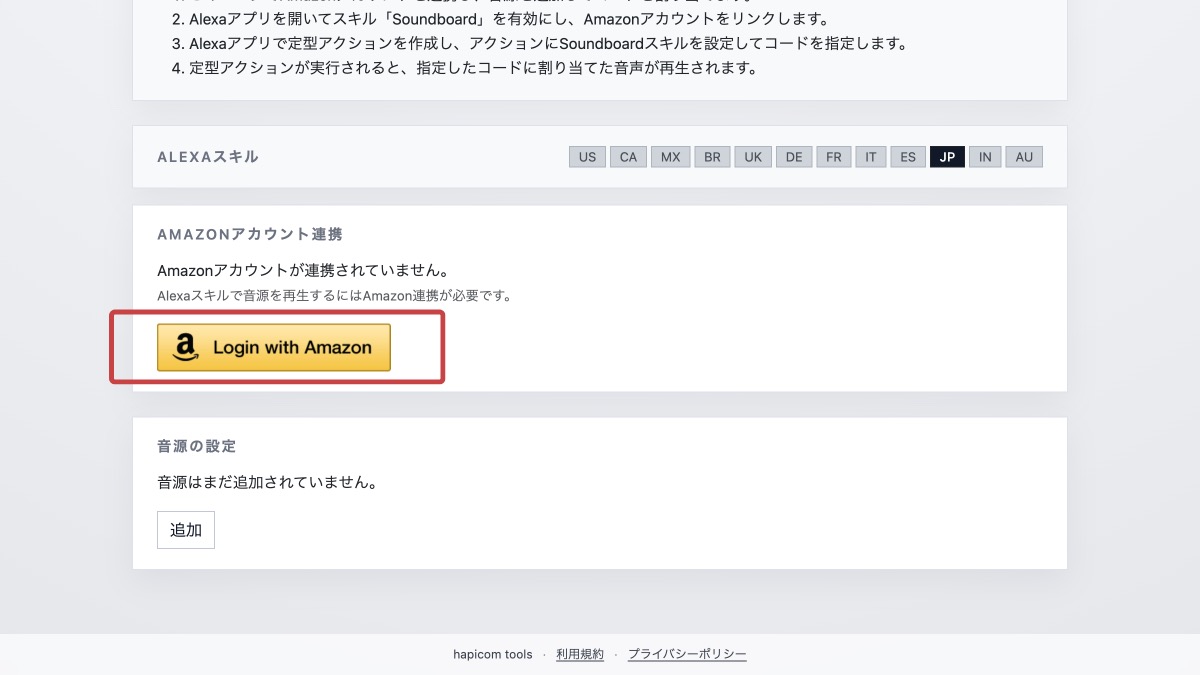Viewport: 1200px width, 675px height.
Task: Click note Alexaスキルで音源を再生するにはAmazon連携が必要です。
Action: click(334, 296)
